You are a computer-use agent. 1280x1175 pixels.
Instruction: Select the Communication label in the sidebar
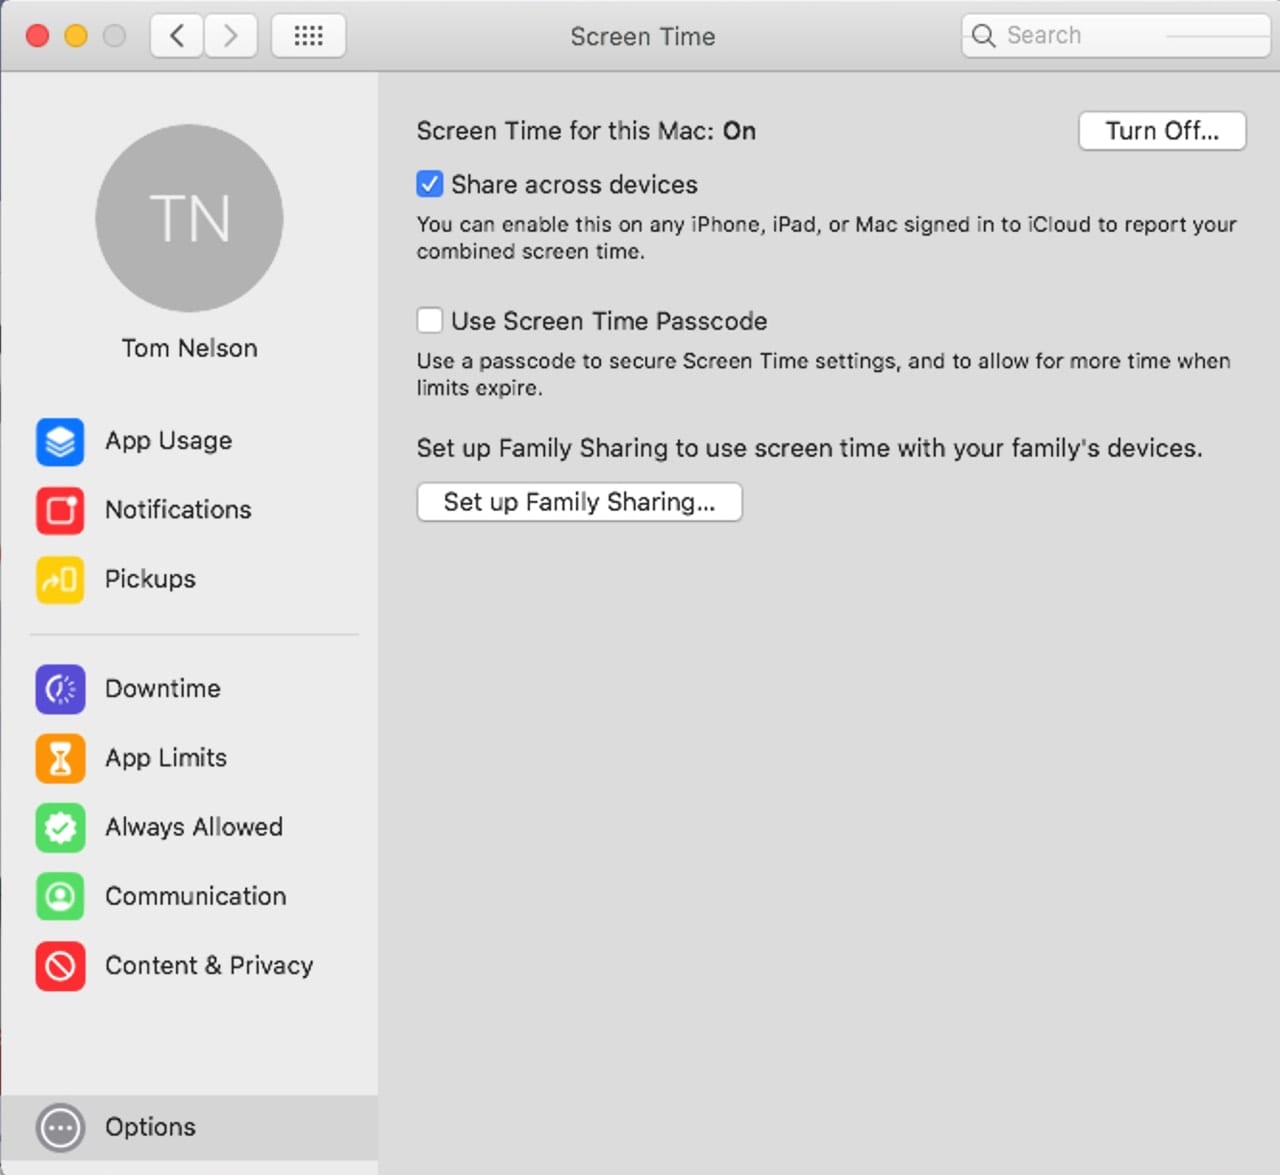pos(196,896)
